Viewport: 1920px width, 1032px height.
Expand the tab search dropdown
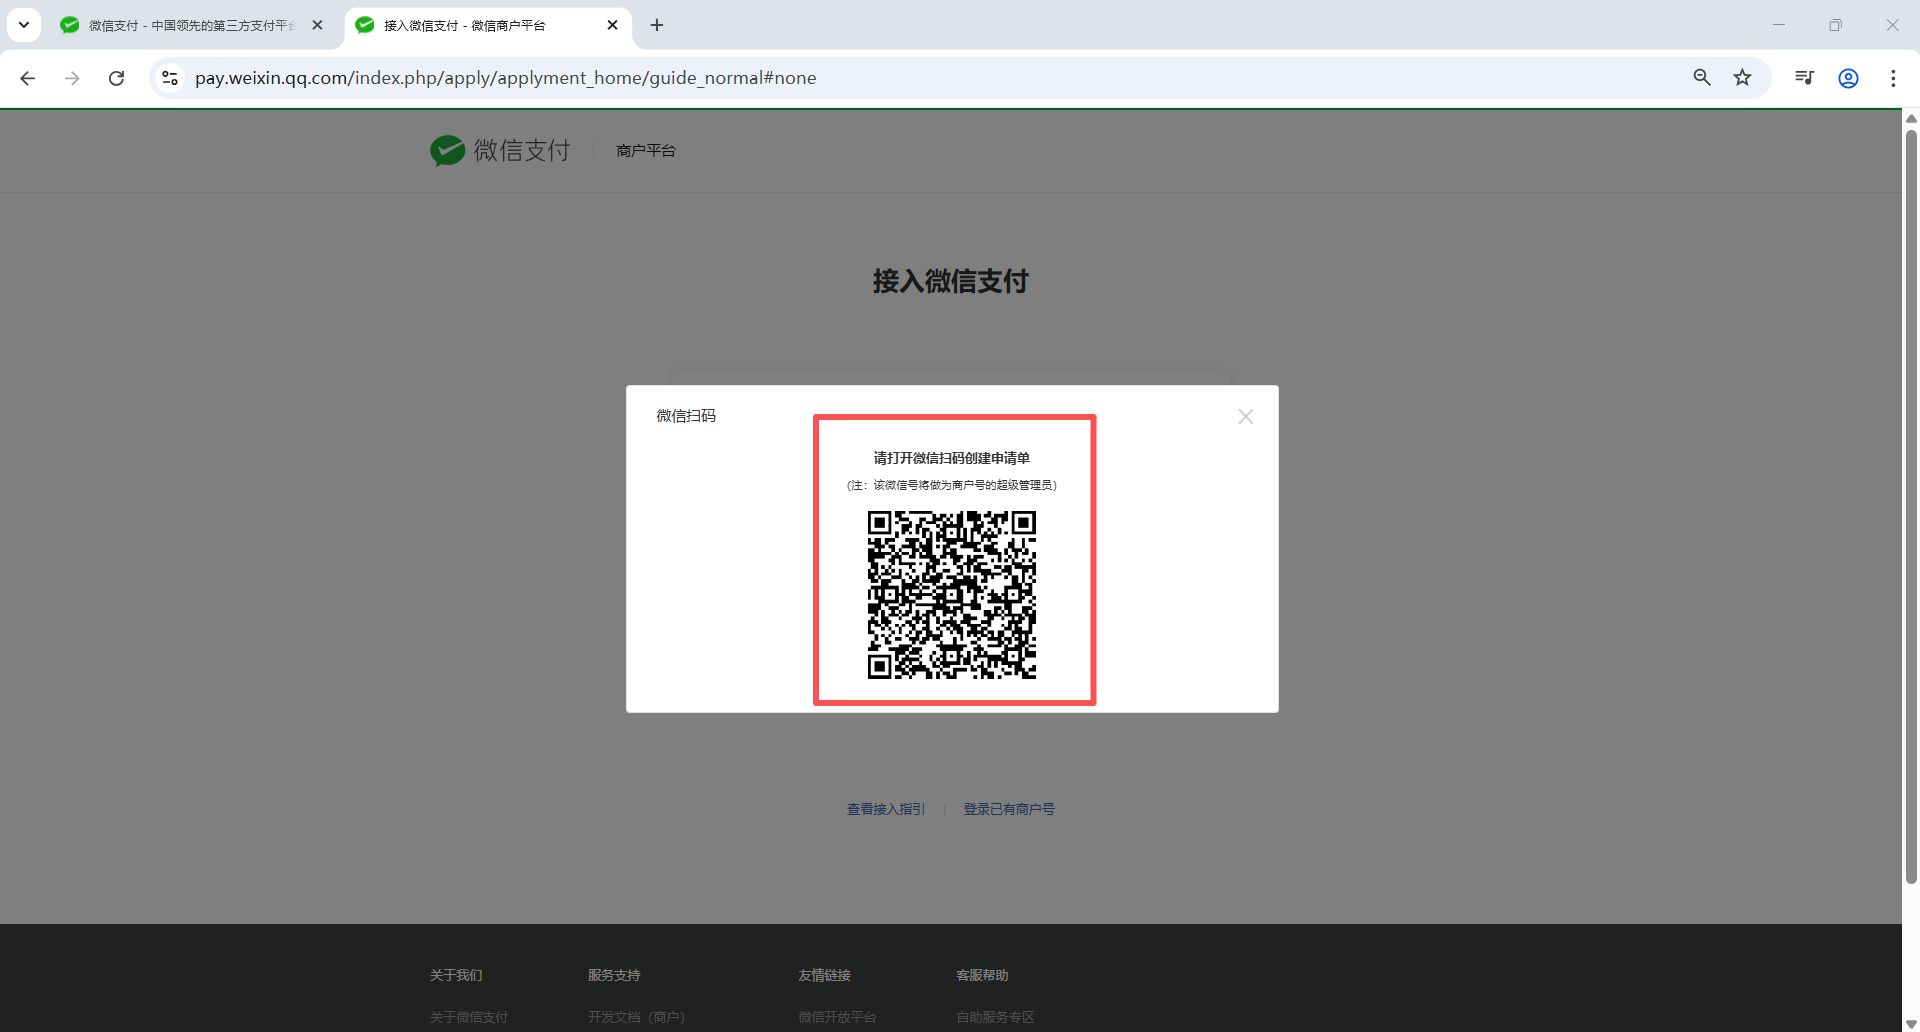(x=24, y=25)
